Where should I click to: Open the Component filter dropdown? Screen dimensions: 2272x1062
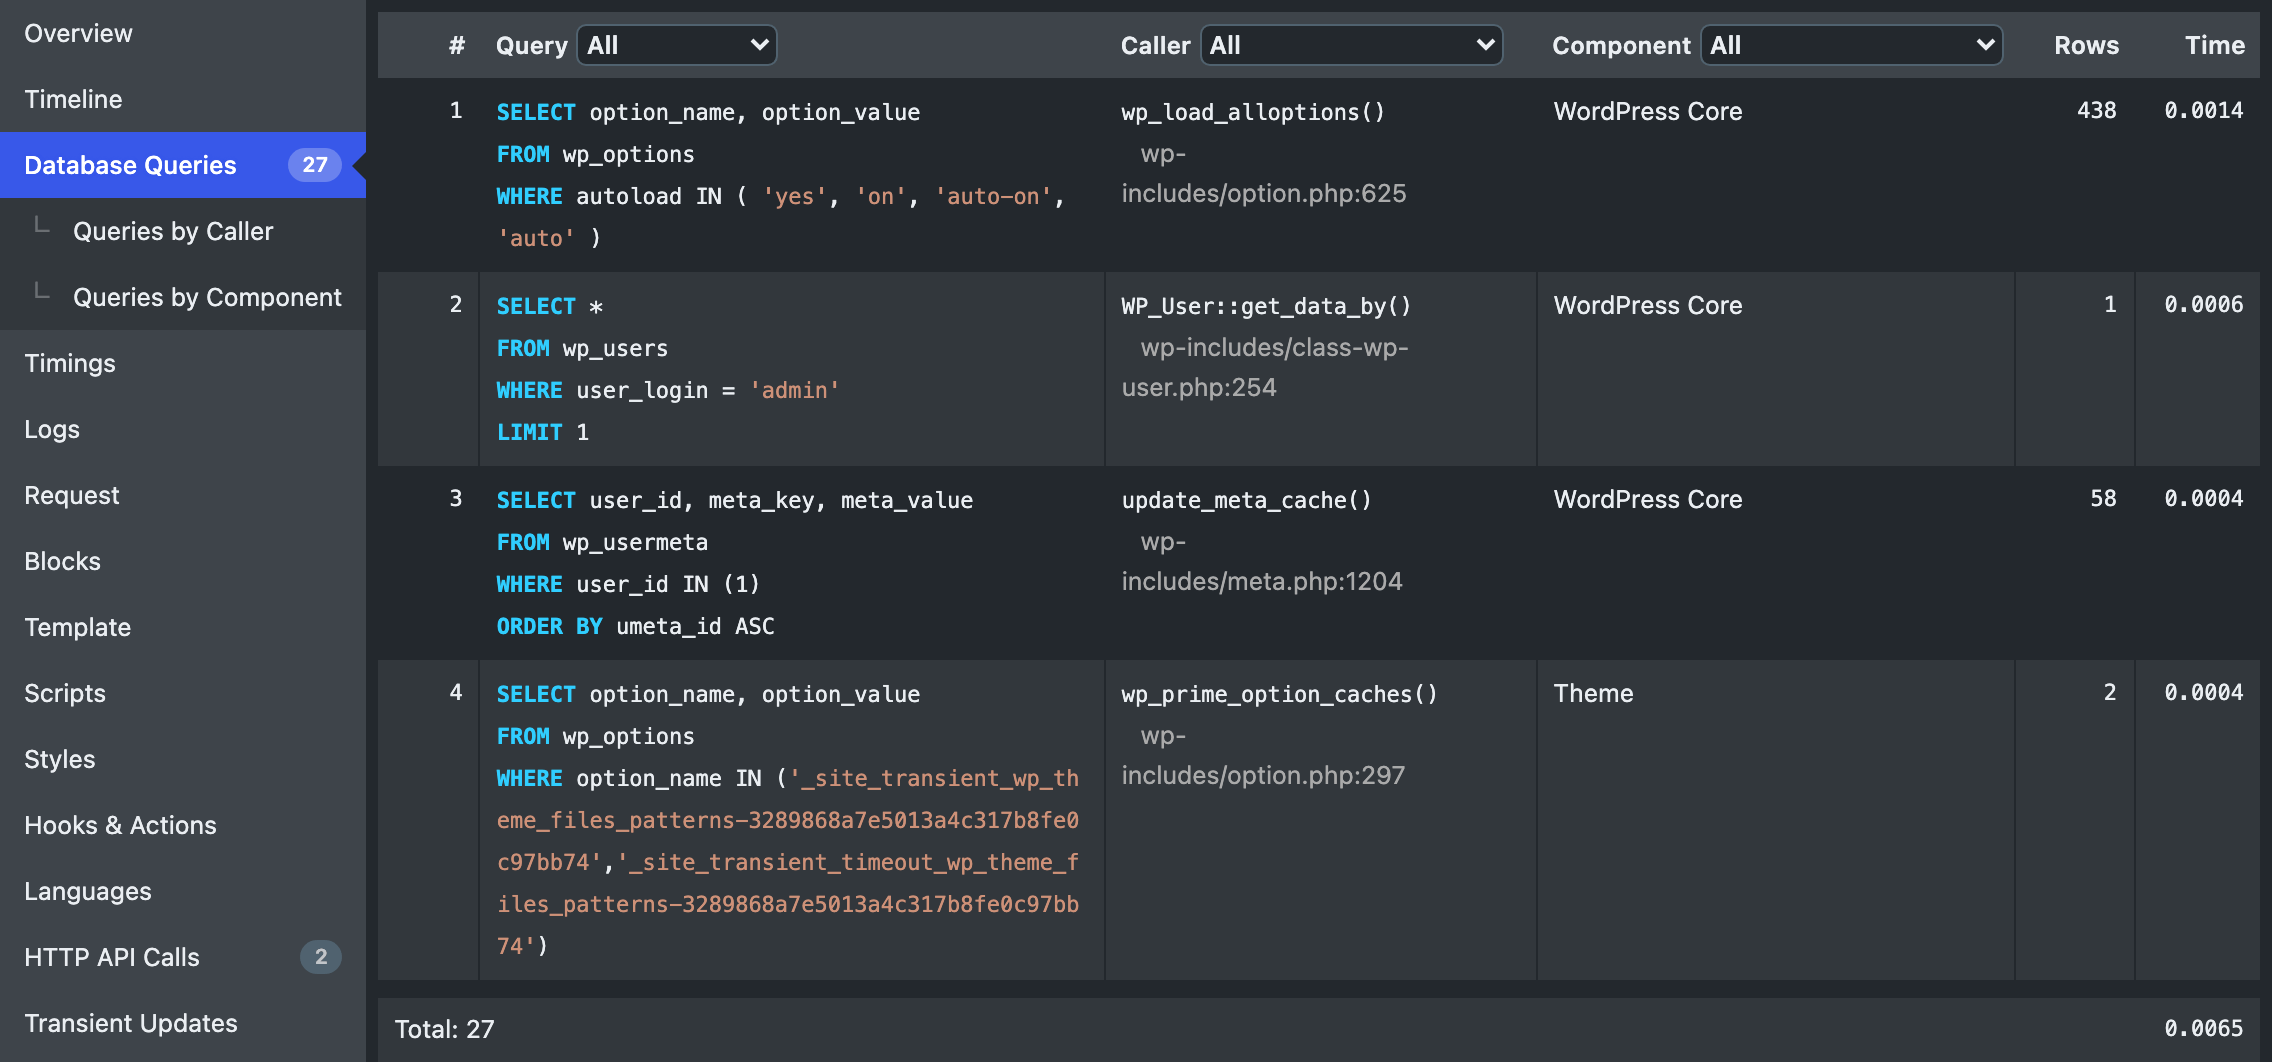[x=1851, y=45]
